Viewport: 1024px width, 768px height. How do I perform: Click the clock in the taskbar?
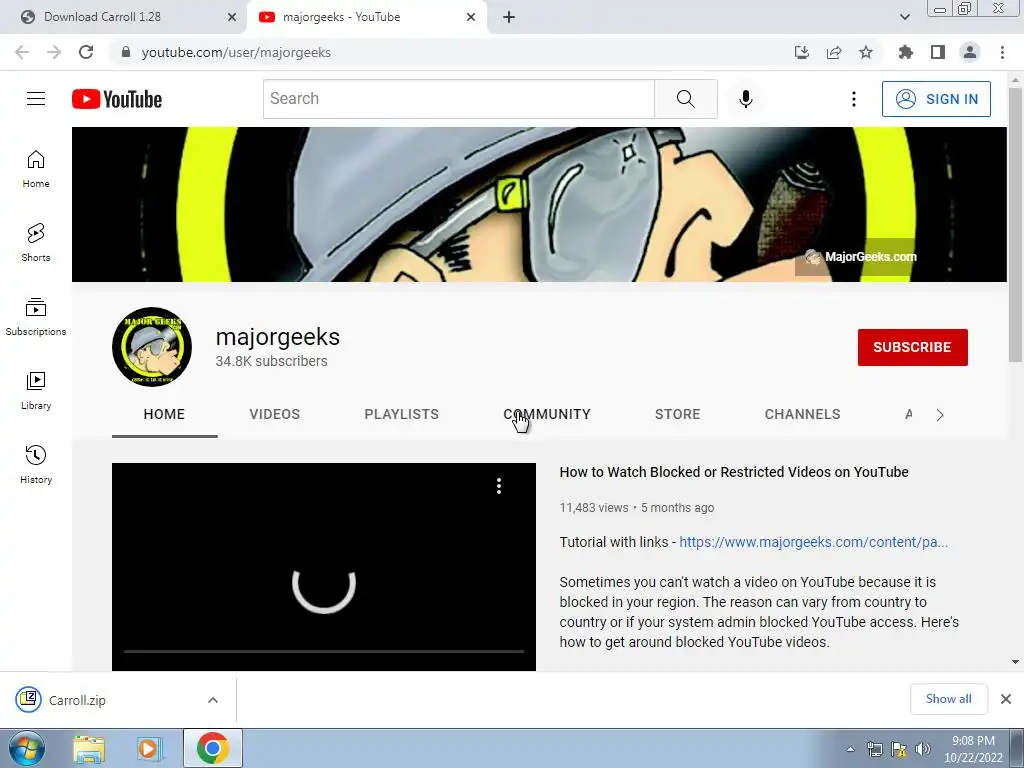click(x=973, y=749)
